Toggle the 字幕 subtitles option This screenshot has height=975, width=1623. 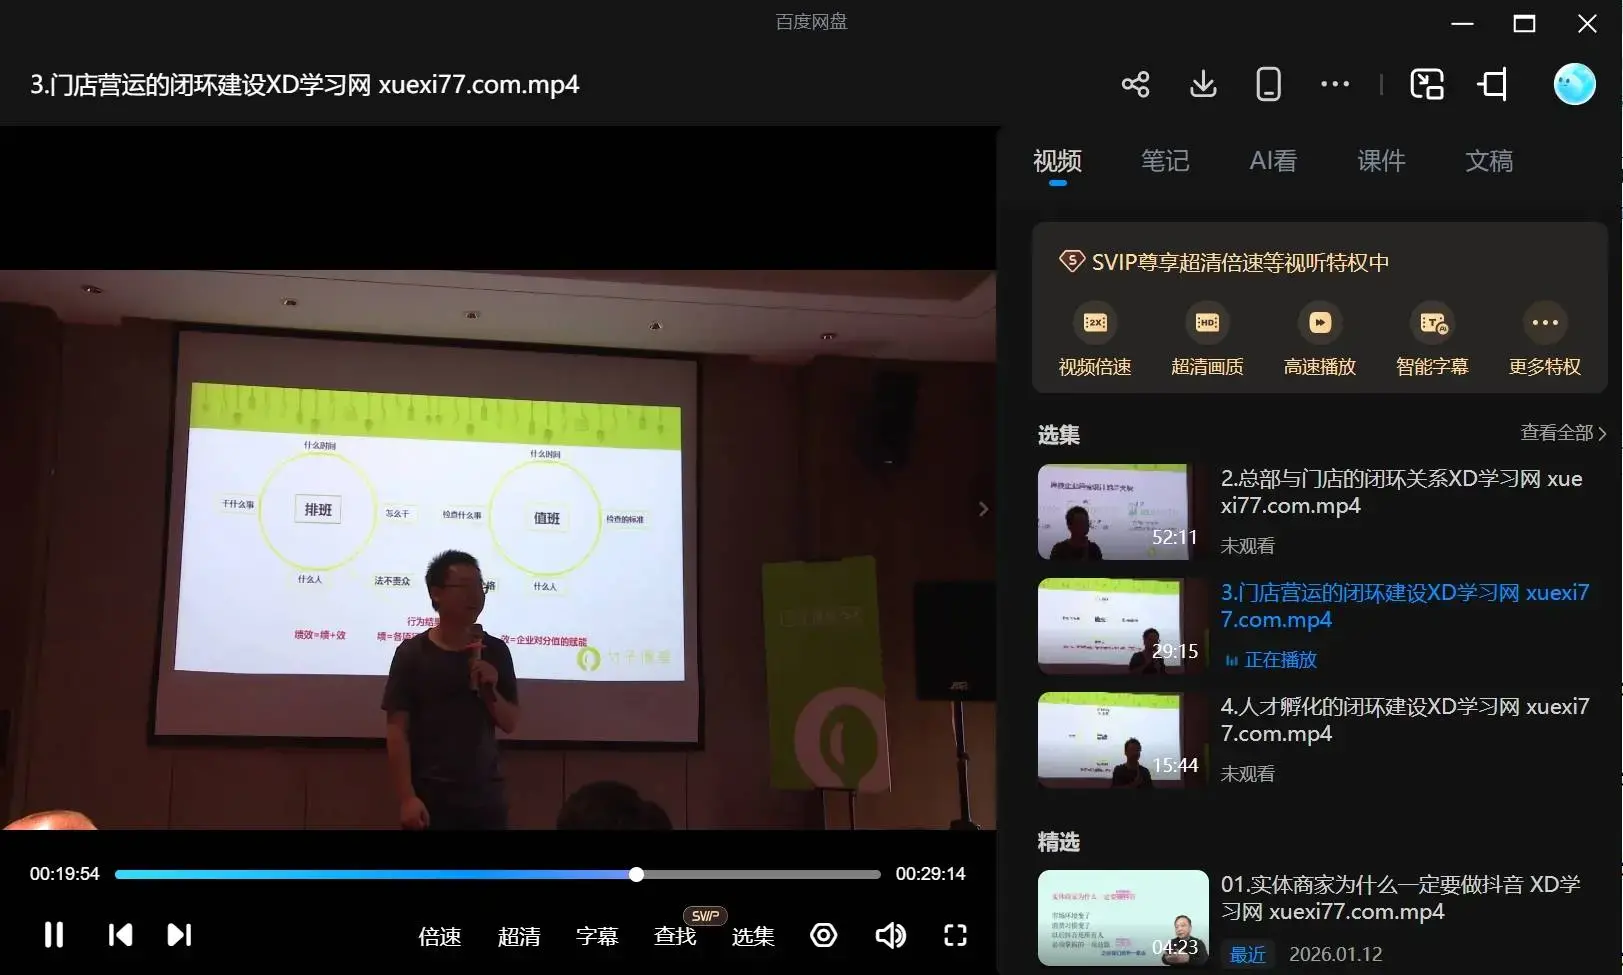pos(597,937)
